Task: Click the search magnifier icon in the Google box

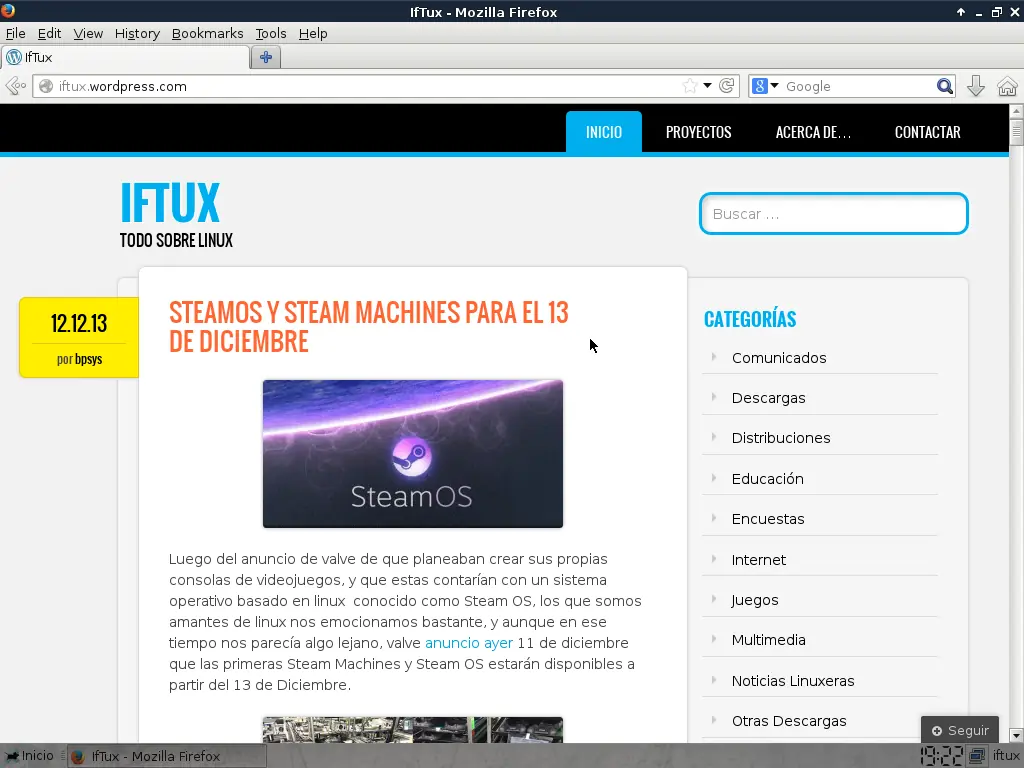Action: point(944,86)
